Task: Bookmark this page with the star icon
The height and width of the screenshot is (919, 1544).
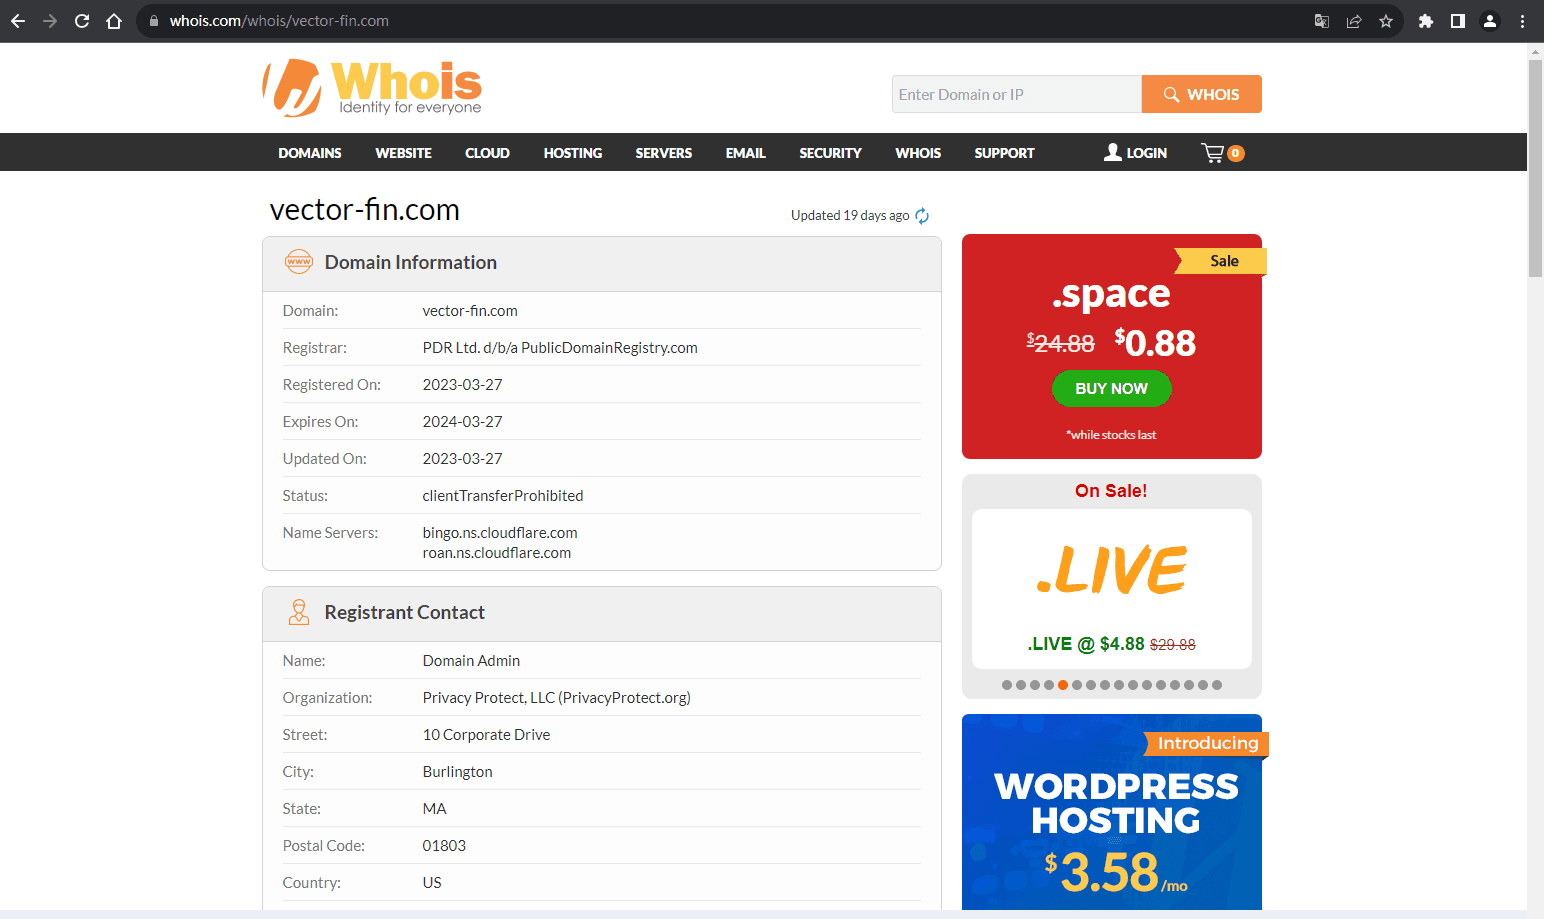Action: tap(1386, 21)
